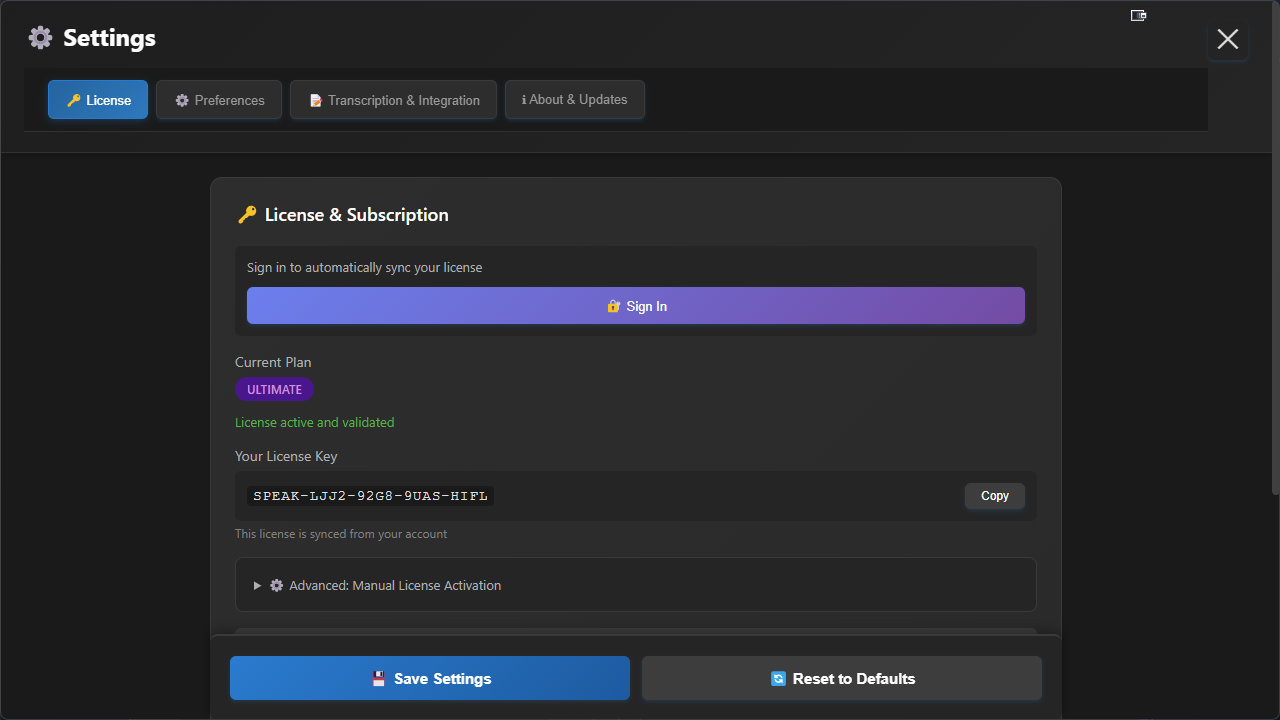The width and height of the screenshot is (1280, 720).
Task: Select the License tab
Action: coord(98,100)
